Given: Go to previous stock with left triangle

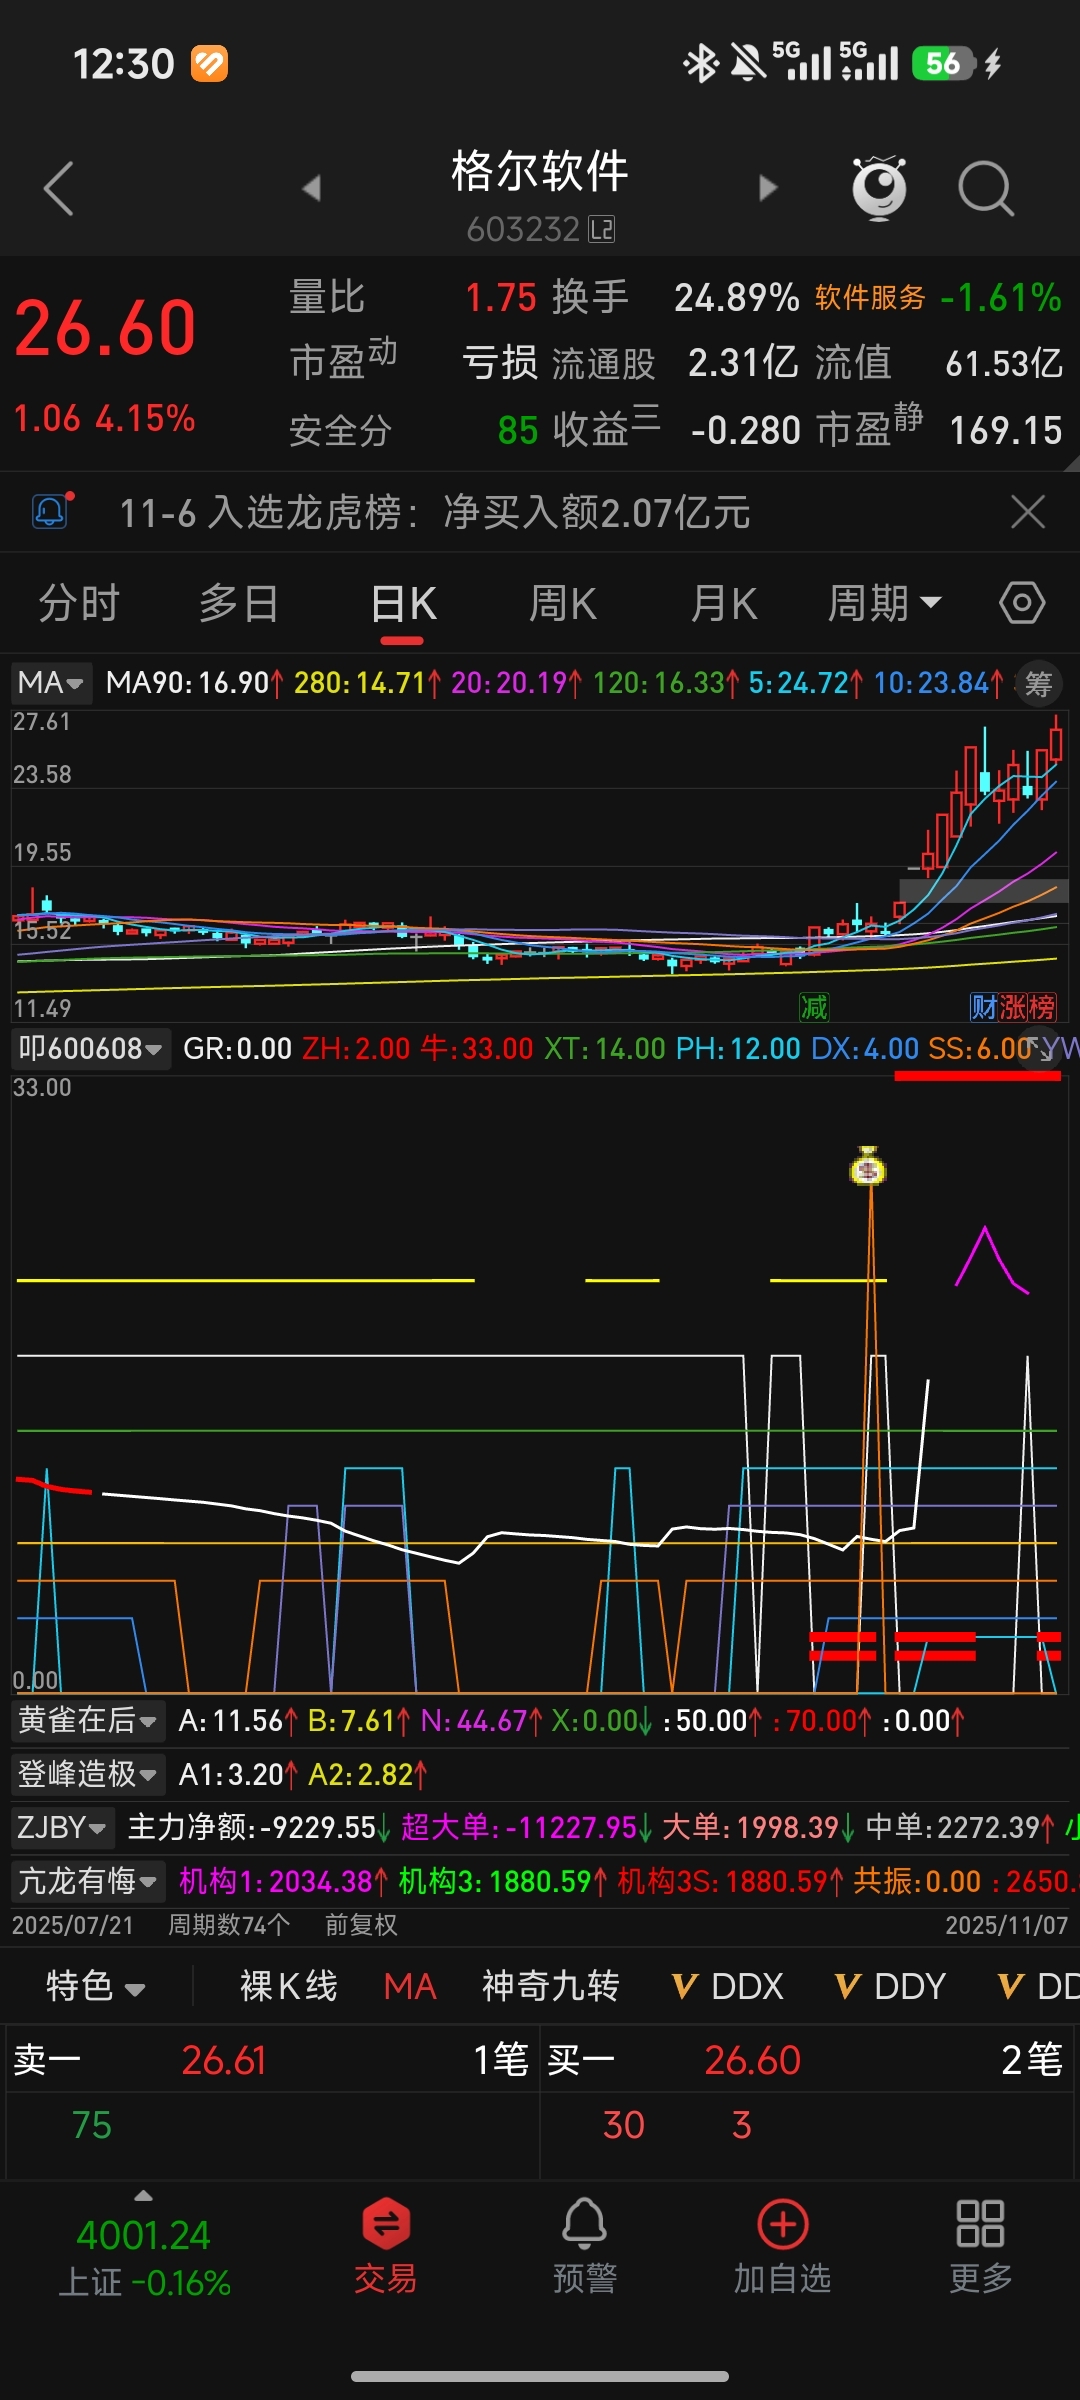Looking at the screenshot, I should pyautogui.click(x=312, y=188).
